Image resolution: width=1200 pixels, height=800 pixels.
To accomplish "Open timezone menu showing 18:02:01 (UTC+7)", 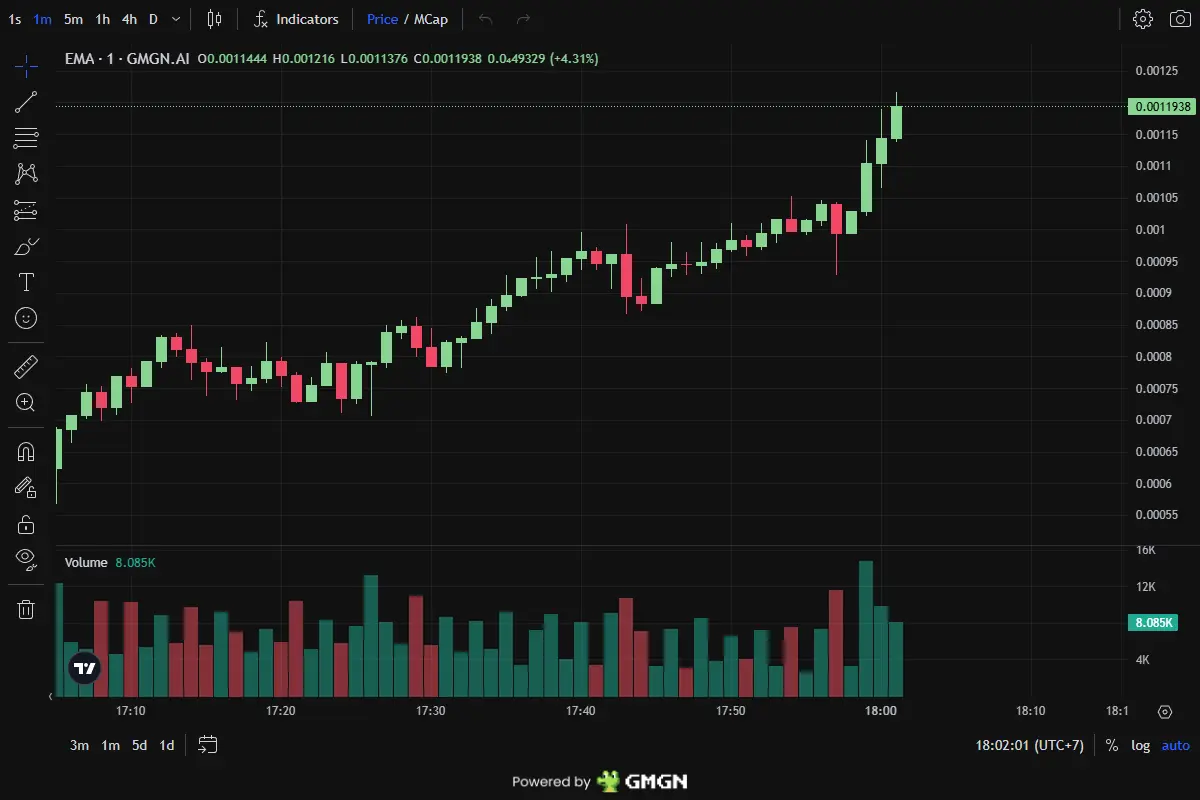I will [x=1029, y=745].
